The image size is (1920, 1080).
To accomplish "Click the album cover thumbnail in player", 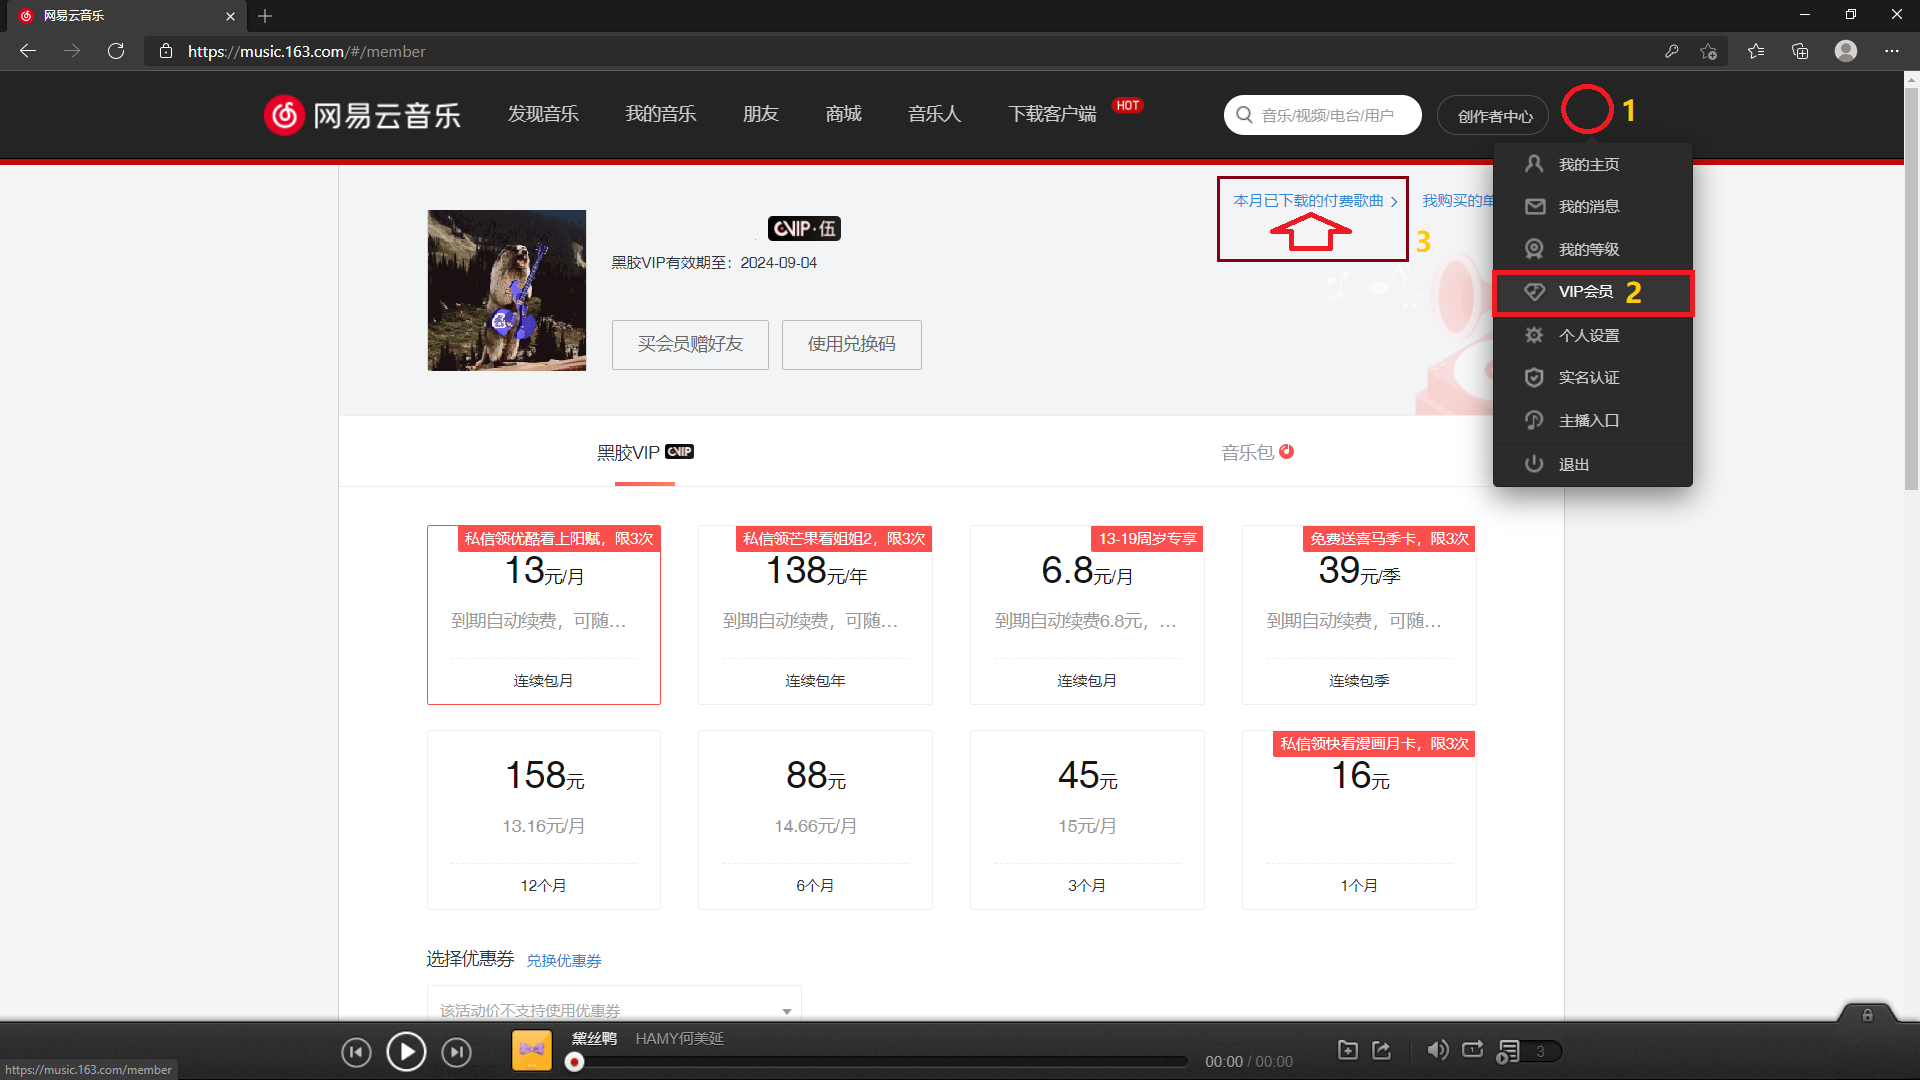I will [532, 1050].
